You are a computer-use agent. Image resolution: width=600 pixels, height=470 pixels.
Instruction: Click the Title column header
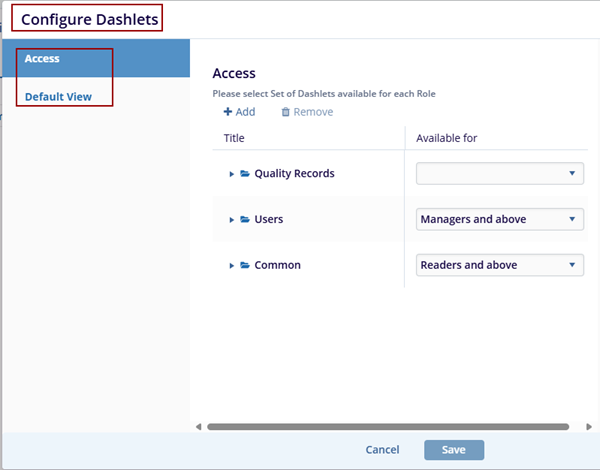[234, 138]
